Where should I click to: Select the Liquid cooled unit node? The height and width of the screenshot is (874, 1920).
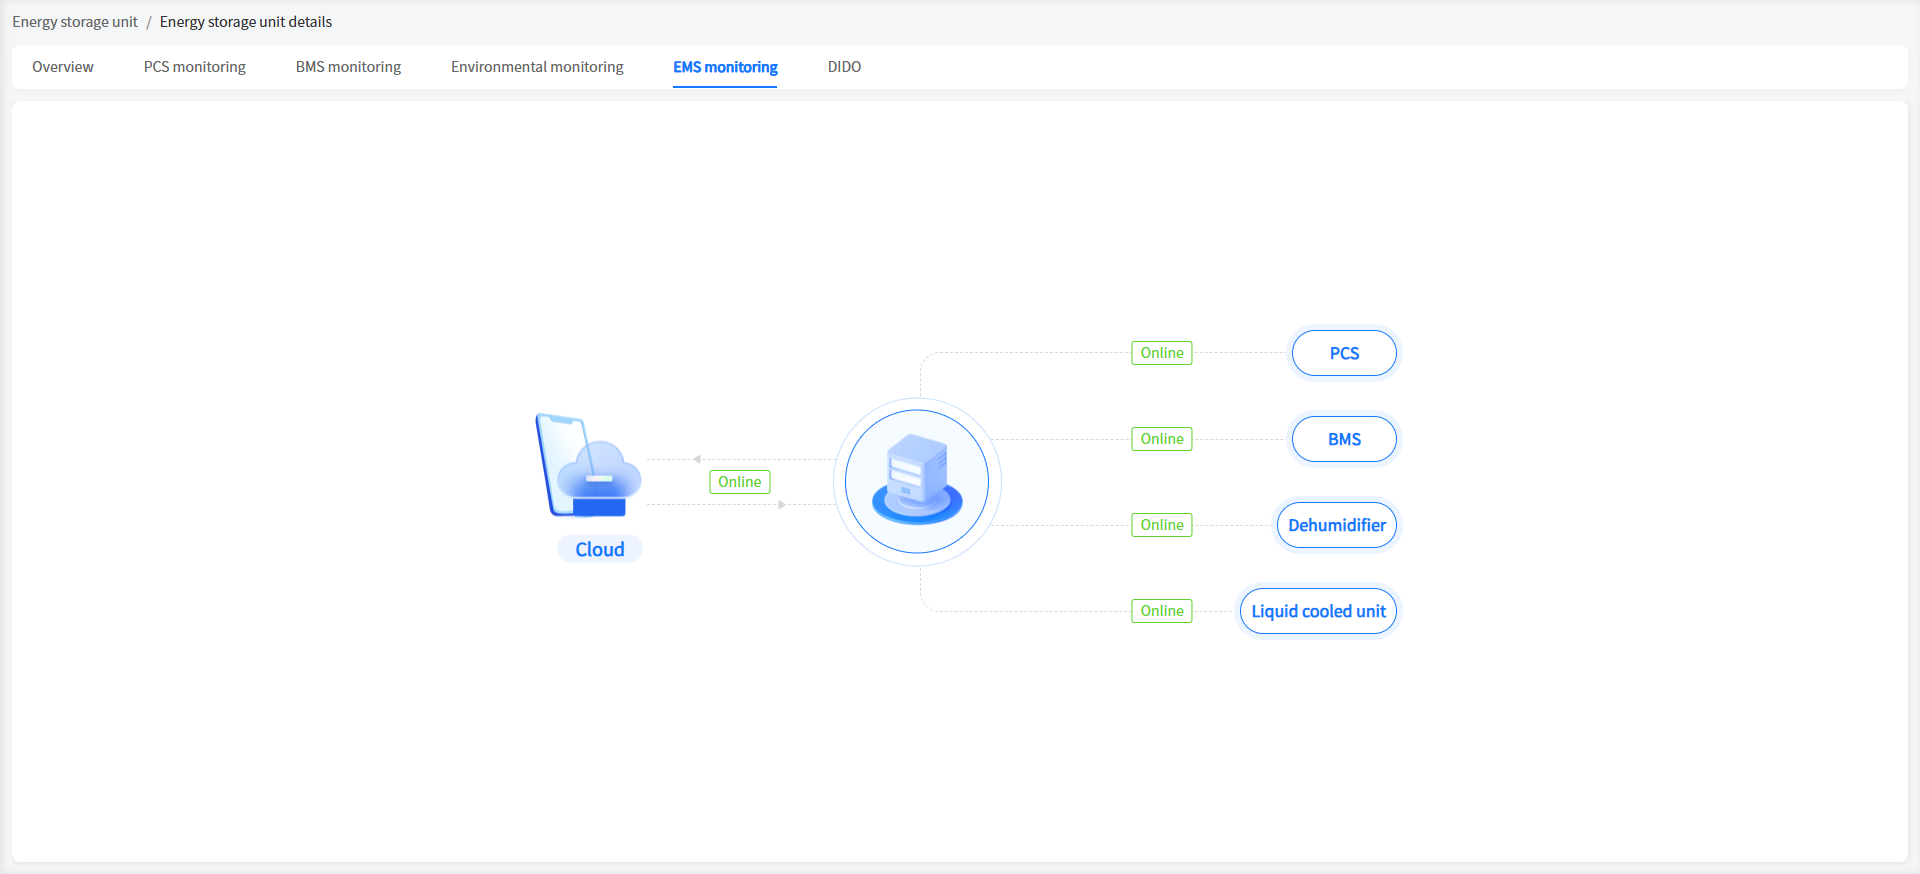pyautogui.click(x=1318, y=611)
